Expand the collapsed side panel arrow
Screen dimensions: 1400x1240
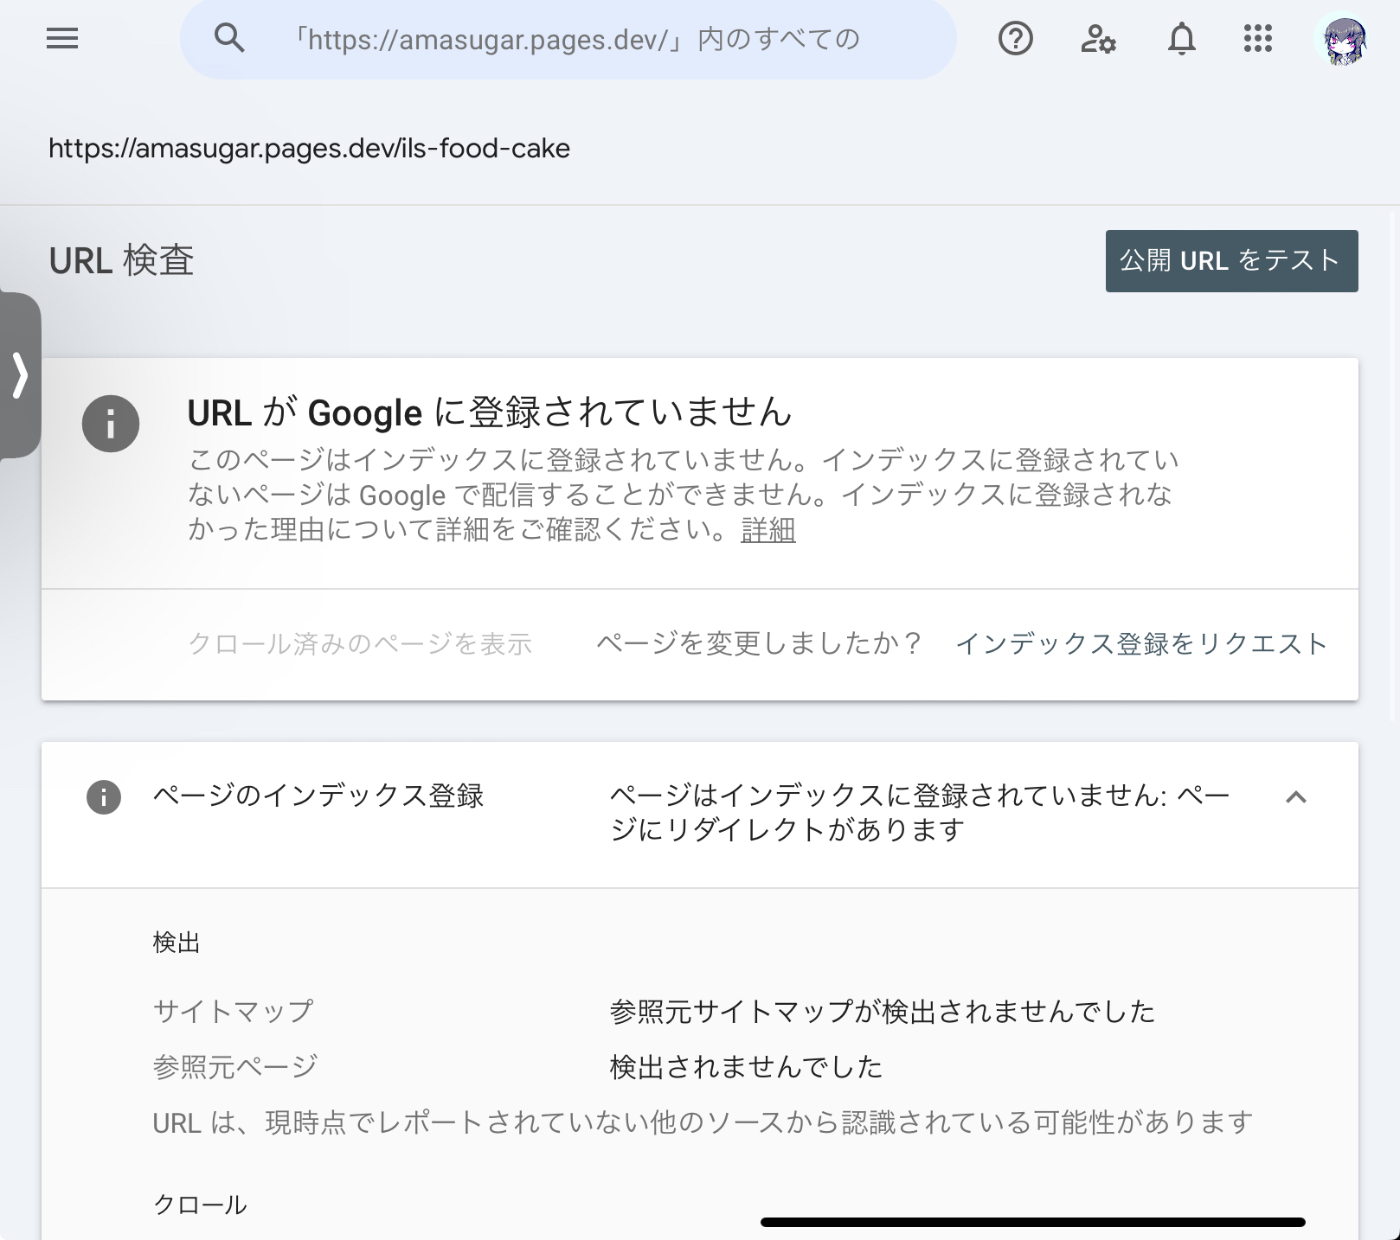[x=19, y=375]
